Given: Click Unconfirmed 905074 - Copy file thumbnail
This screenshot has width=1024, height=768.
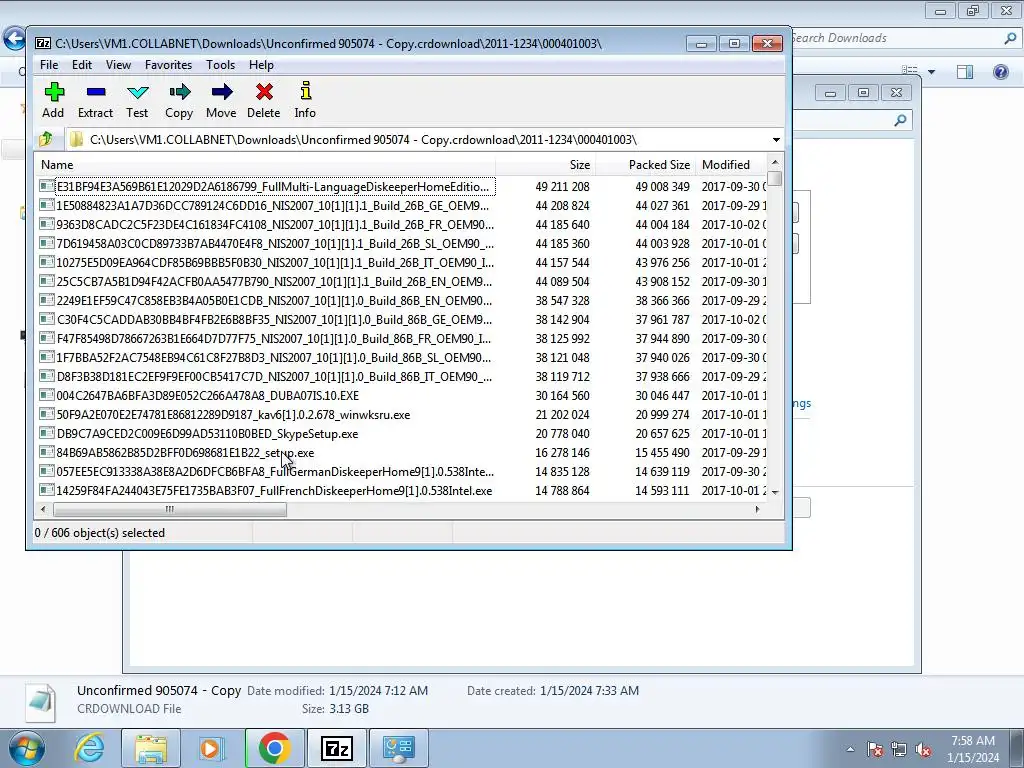Looking at the screenshot, I should point(40,702).
